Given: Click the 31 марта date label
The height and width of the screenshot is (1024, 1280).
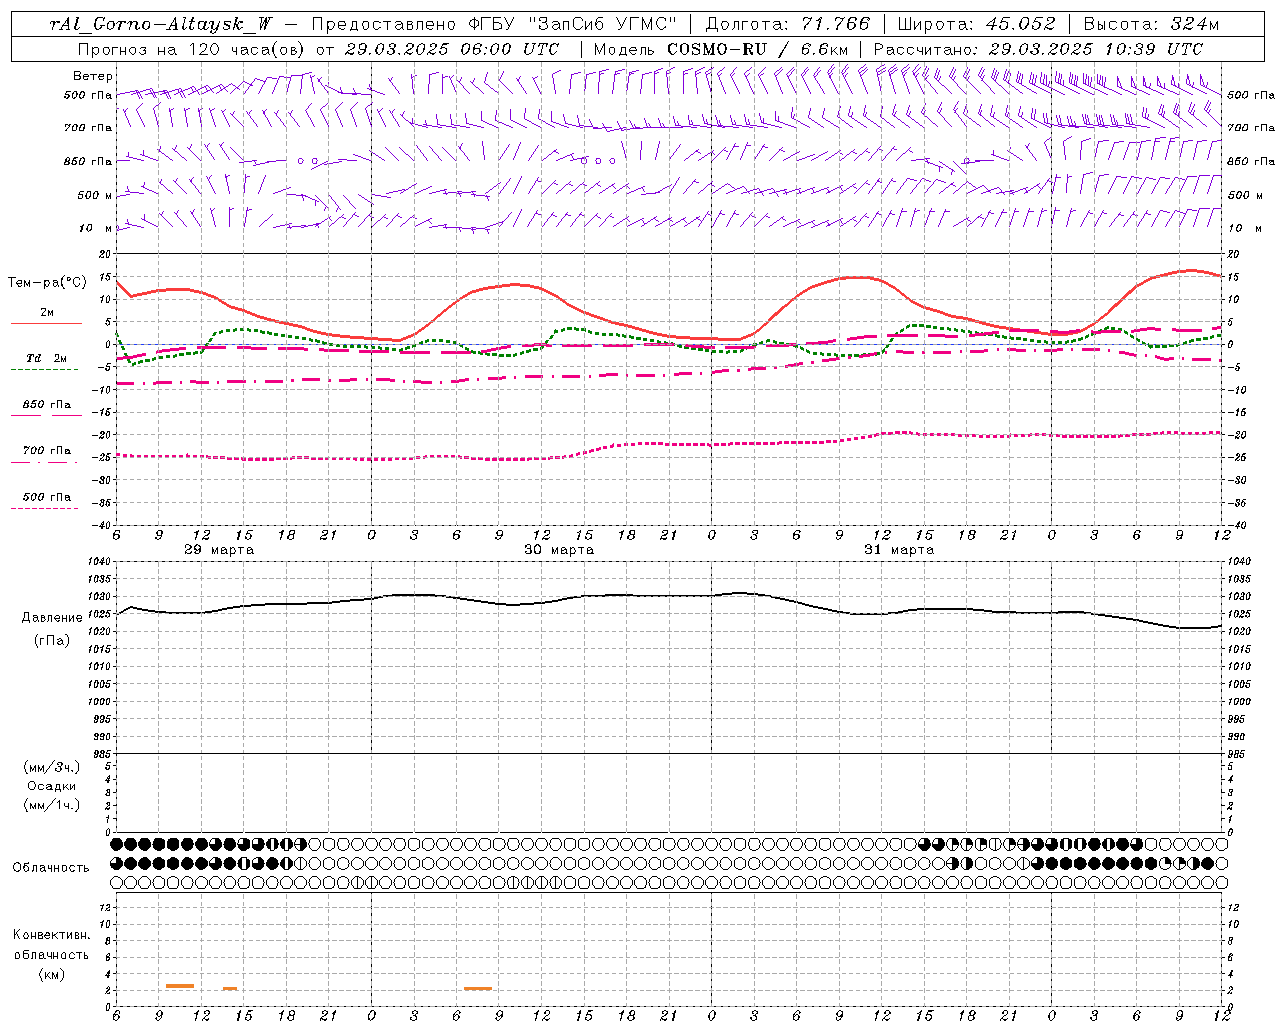Looking at the screenshot, I should pyautogui.click(x=899, y=550).
